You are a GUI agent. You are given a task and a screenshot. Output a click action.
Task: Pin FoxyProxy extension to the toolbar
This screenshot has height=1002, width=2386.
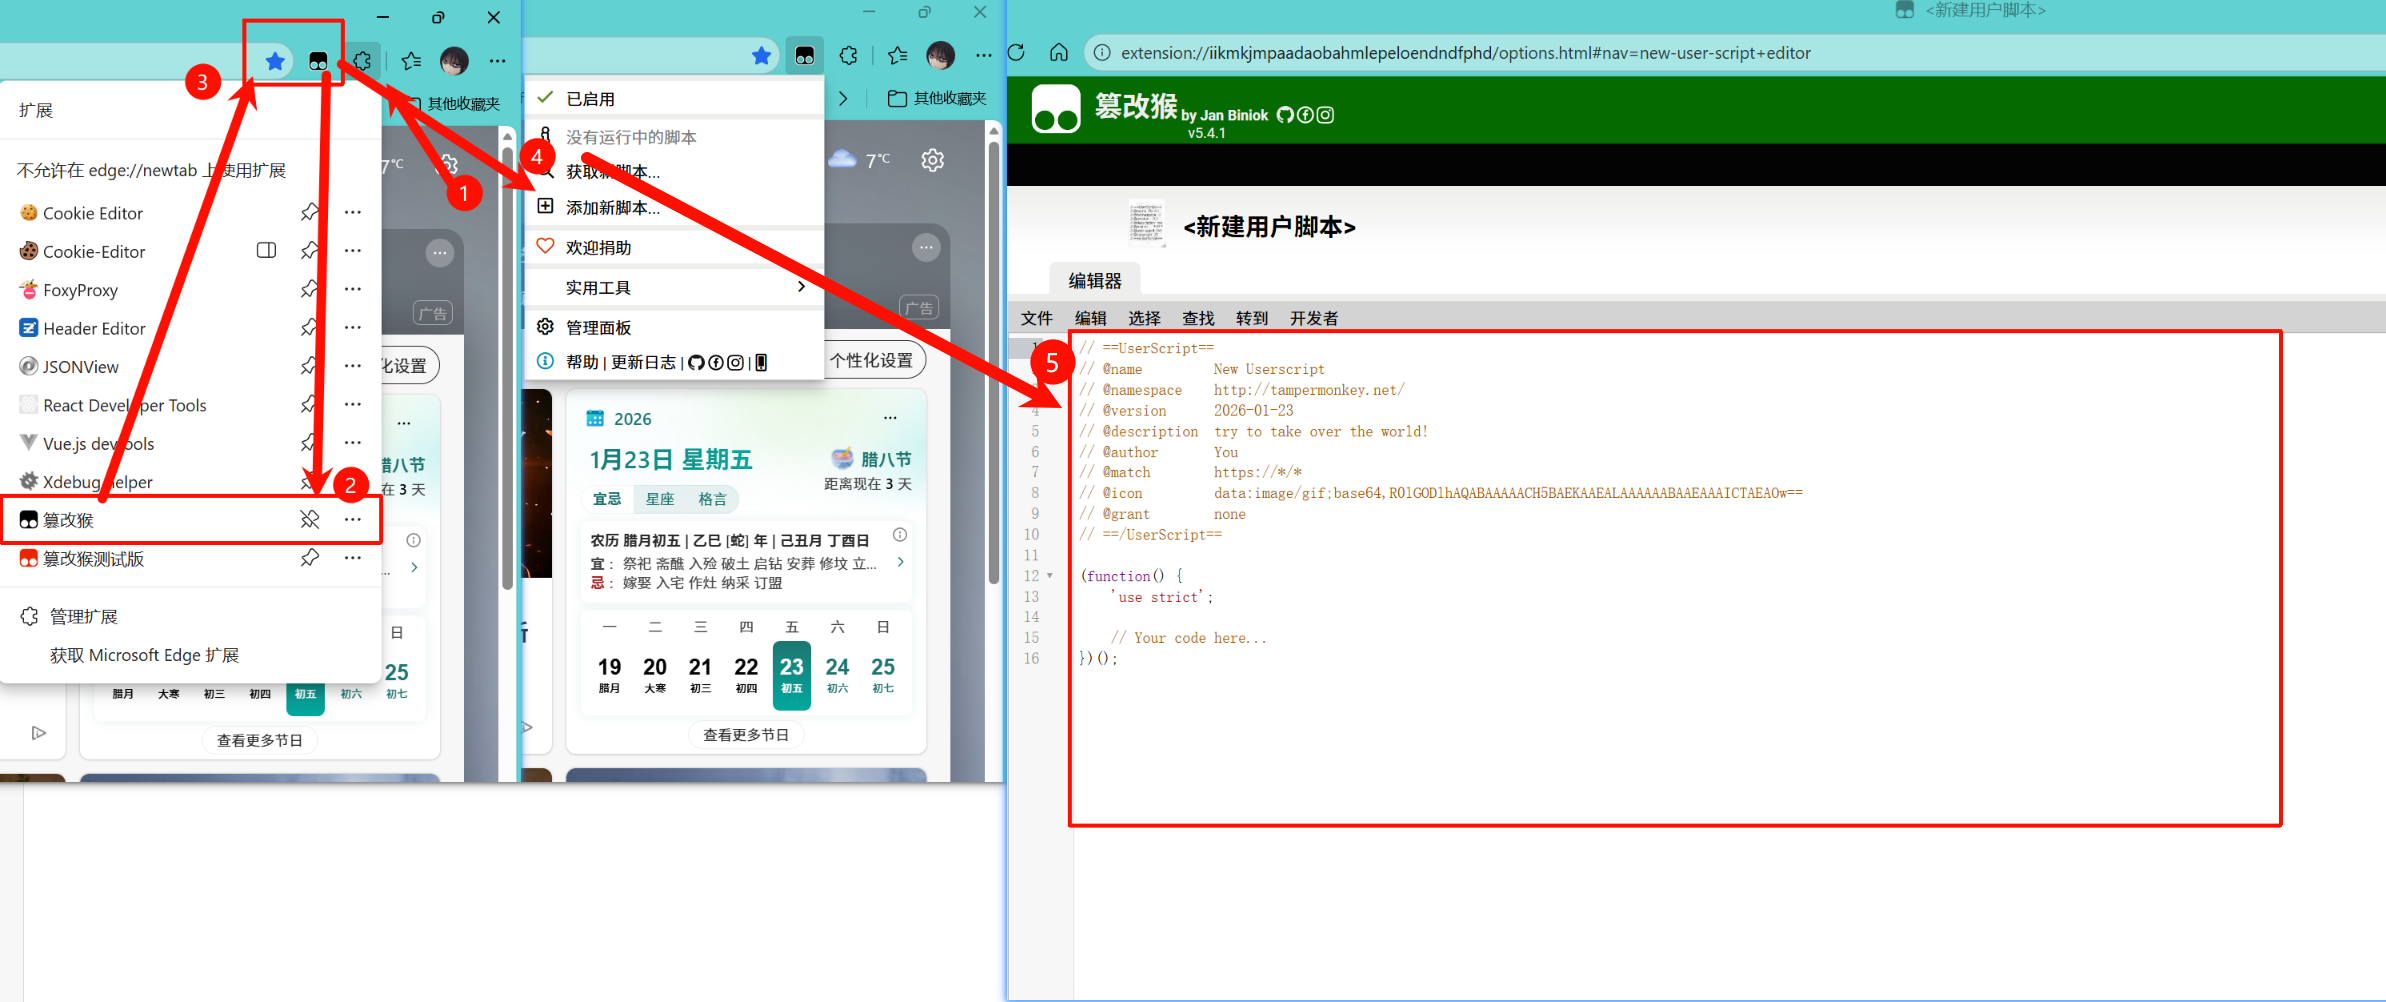[310, 290]
